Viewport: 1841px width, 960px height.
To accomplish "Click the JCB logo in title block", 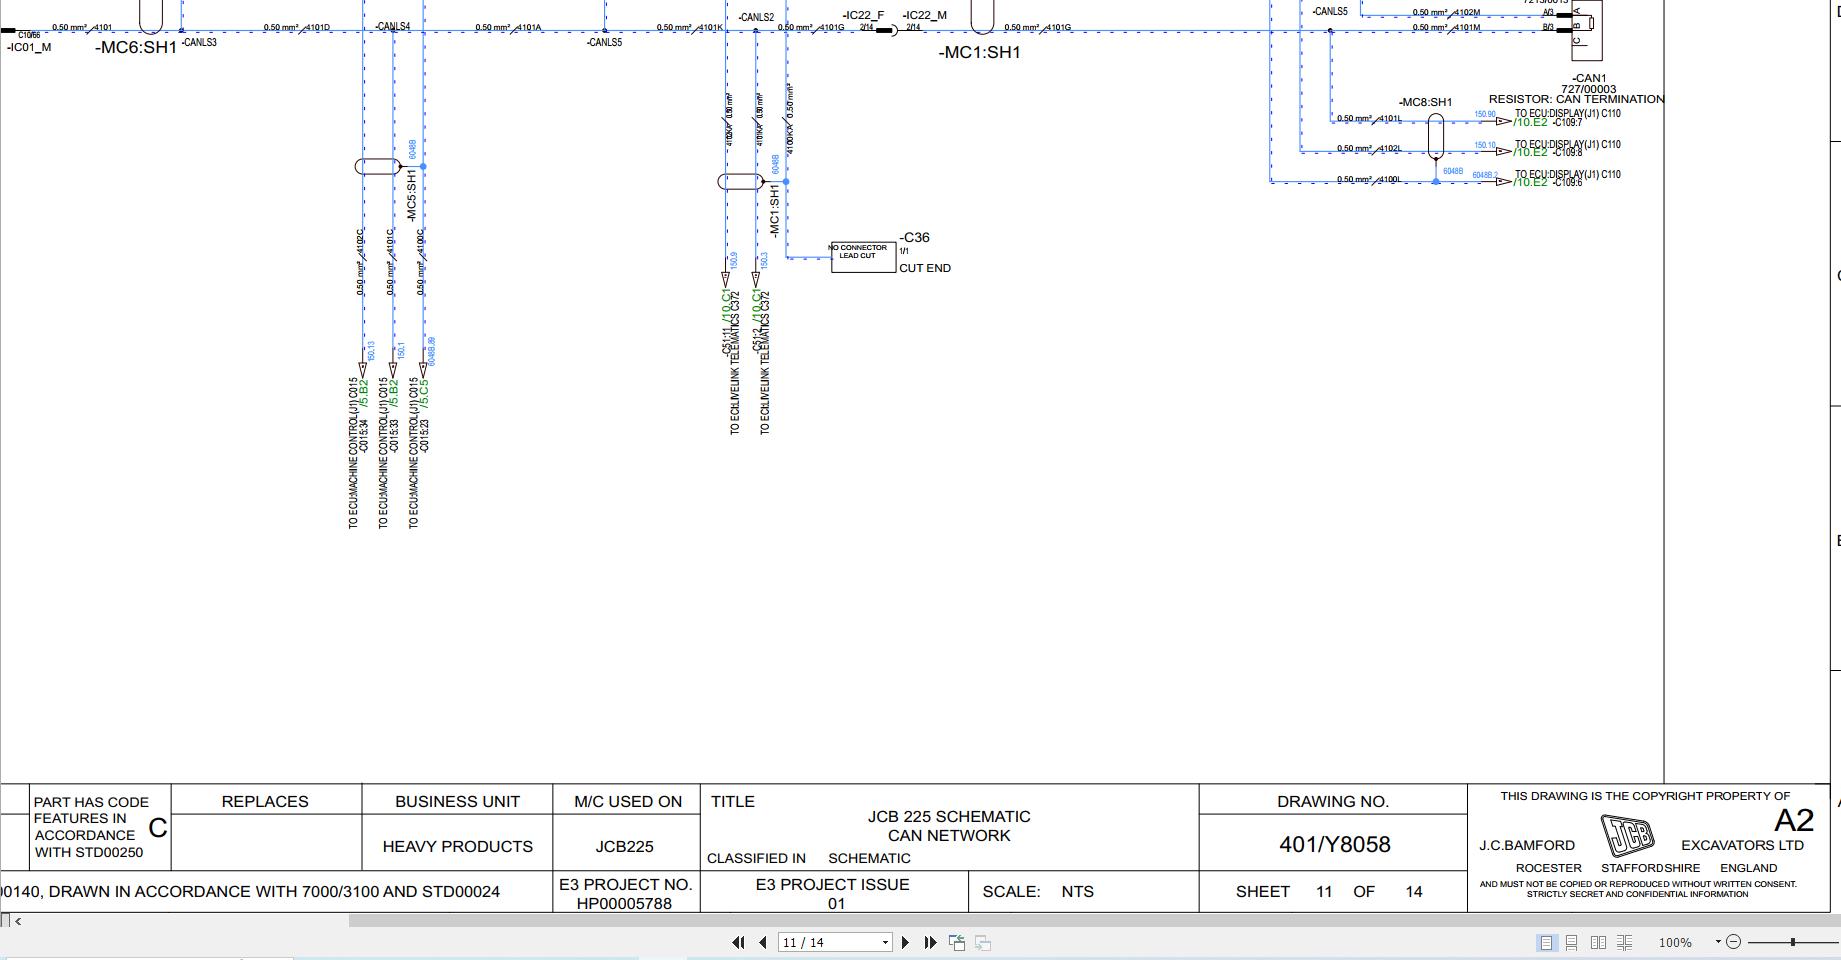I will 1627,835.
